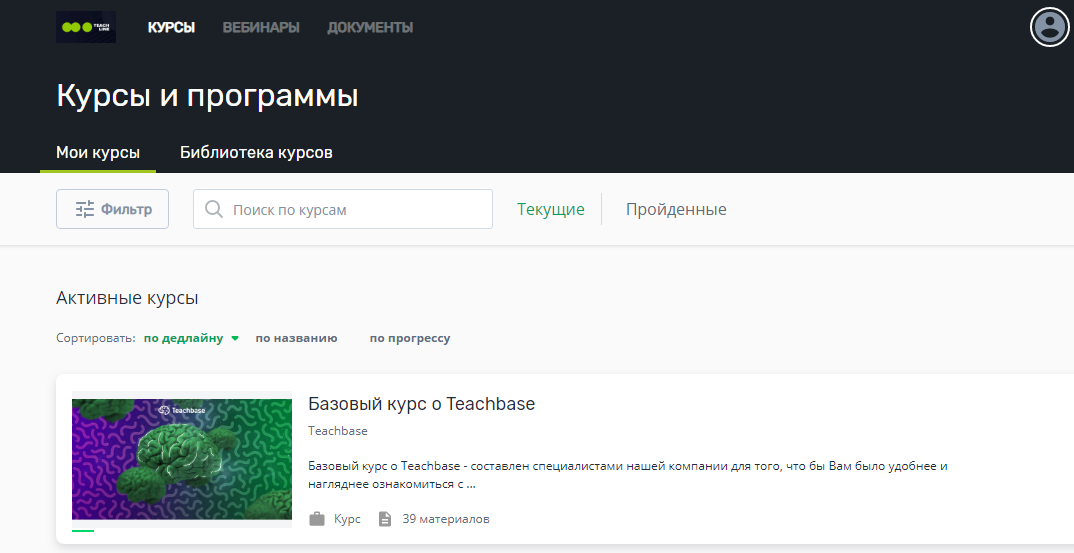1074x553 pixels.
Task: Click the Курс type label
Action: pos(347,519)
